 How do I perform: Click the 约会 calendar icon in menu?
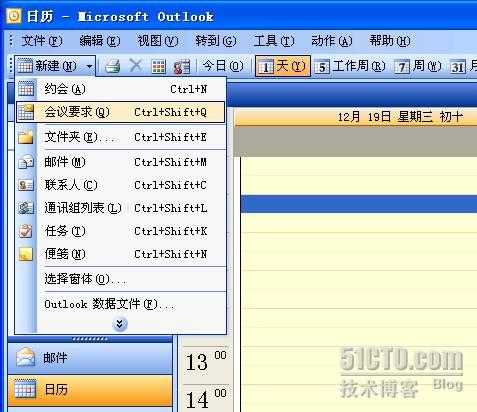[26, 89]
